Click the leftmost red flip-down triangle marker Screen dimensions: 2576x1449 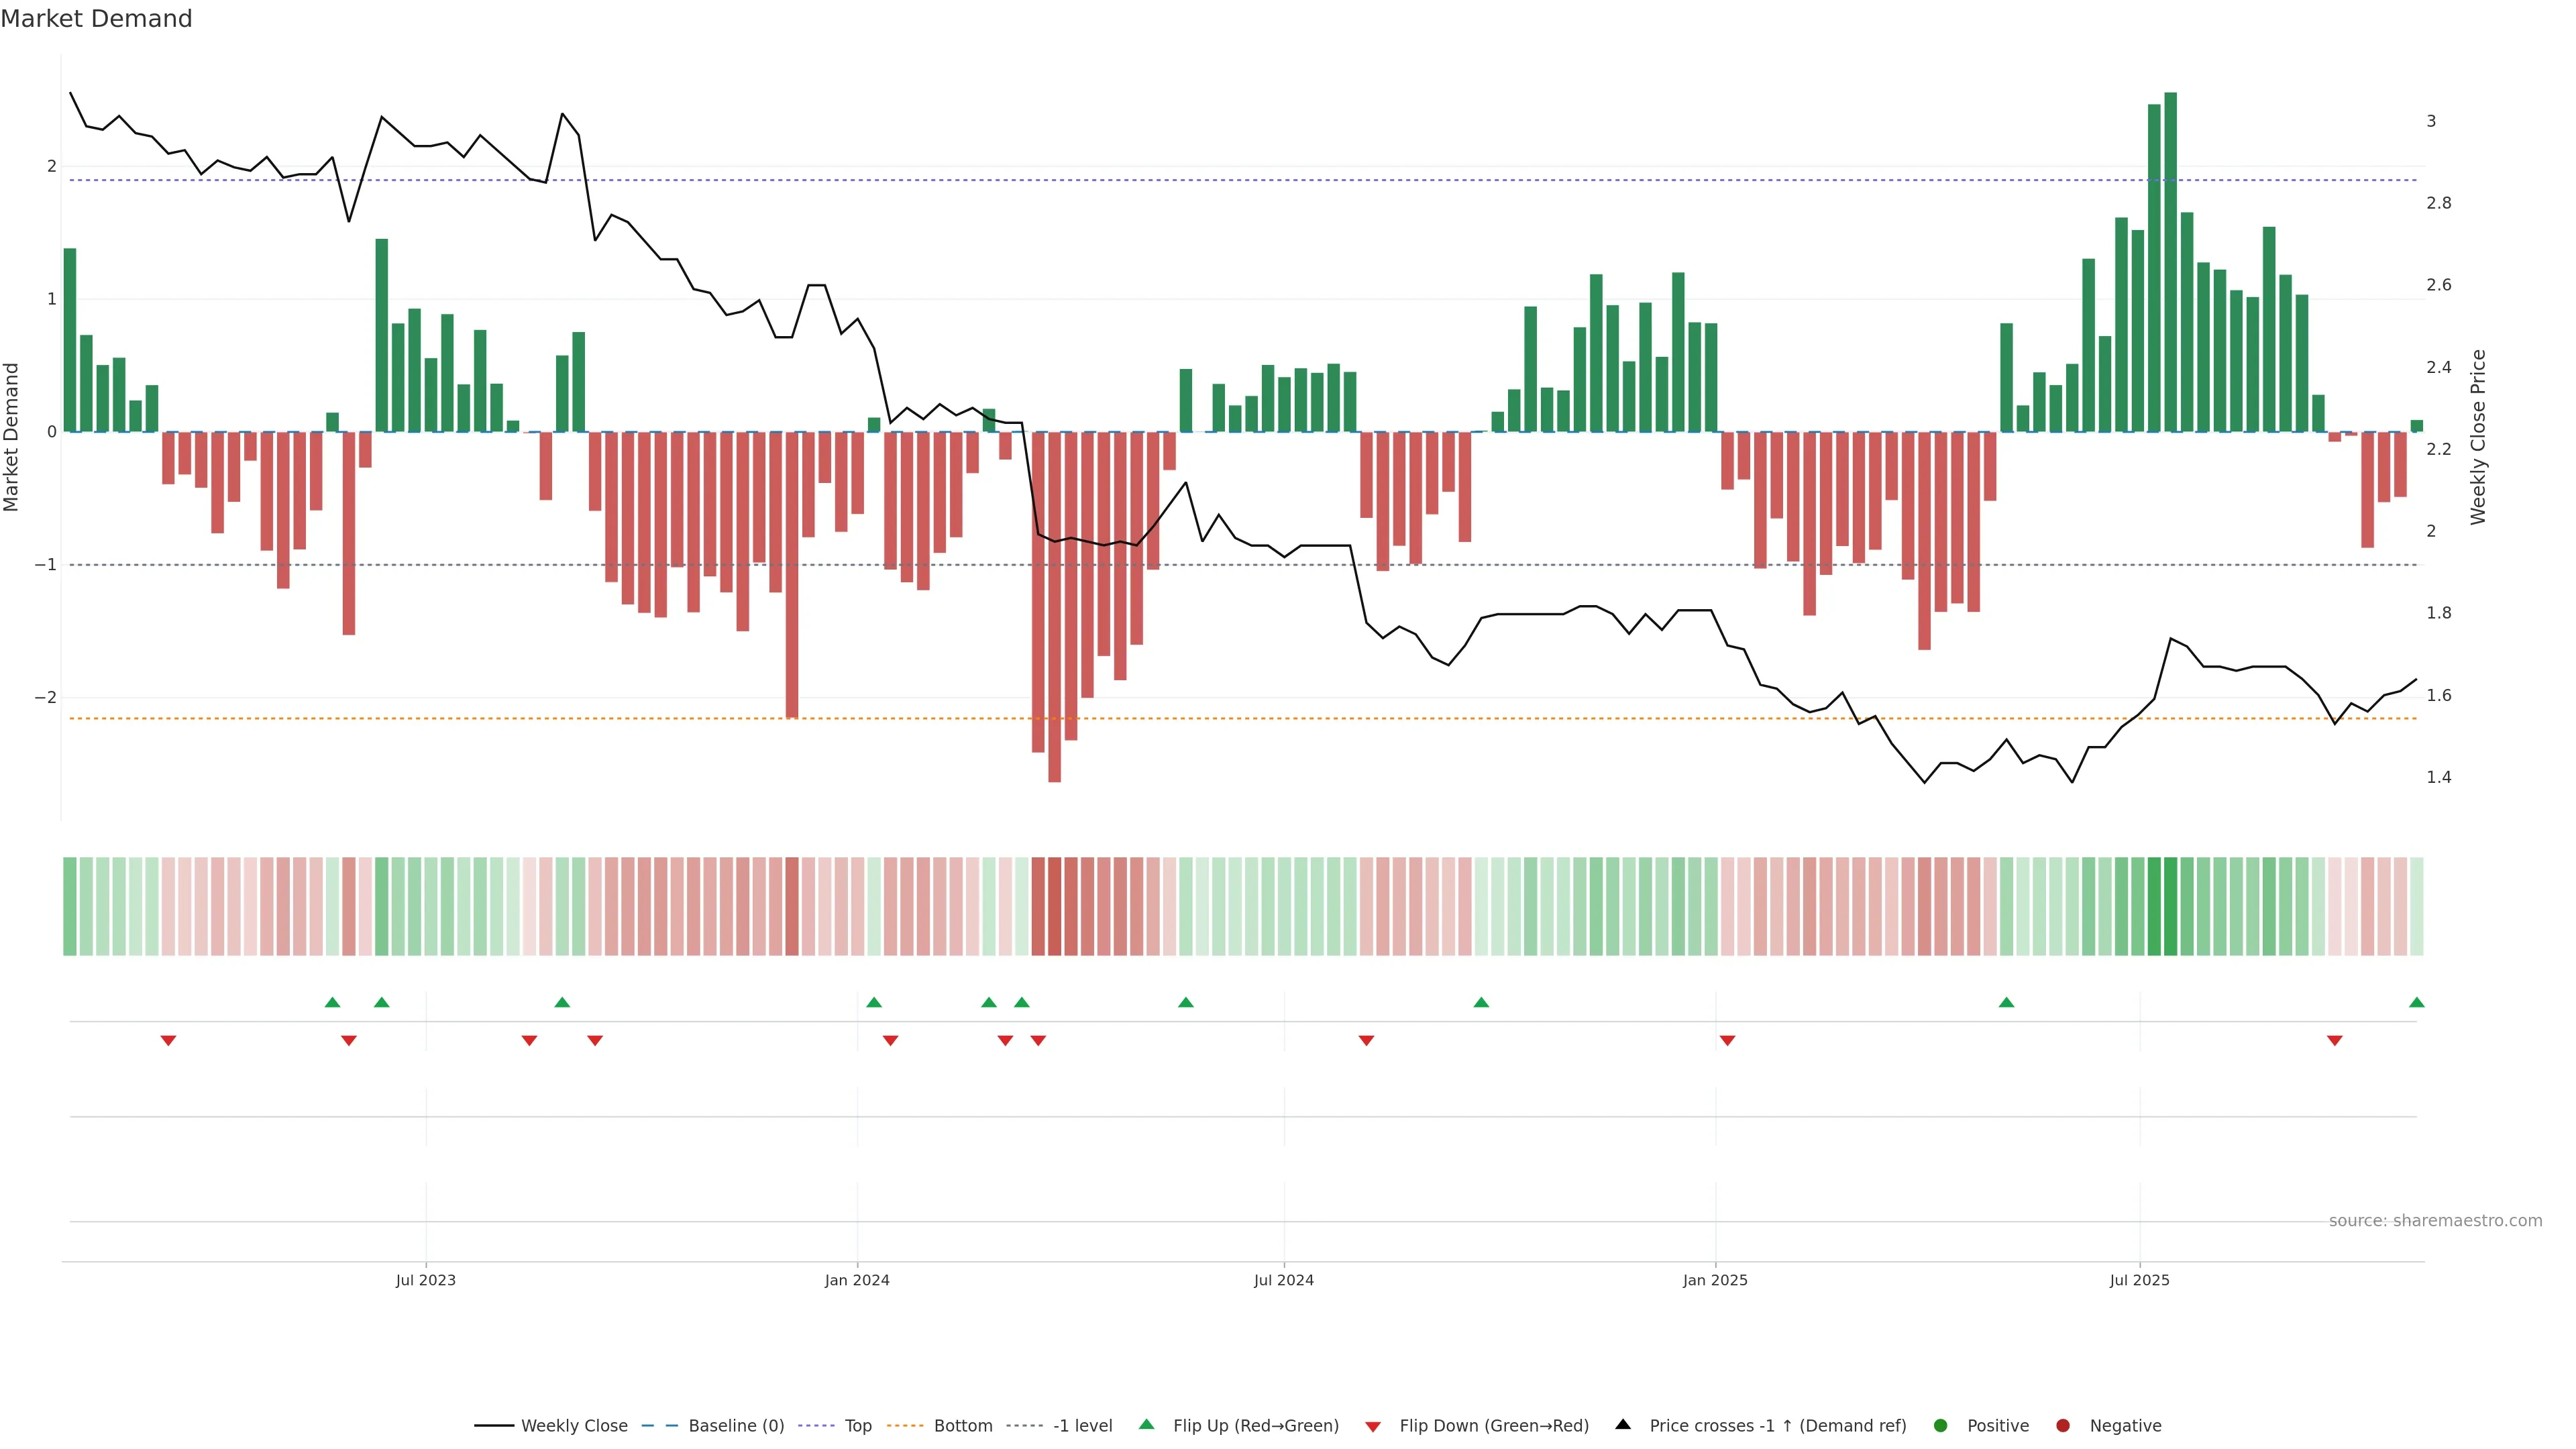[x=168, y=1041]
